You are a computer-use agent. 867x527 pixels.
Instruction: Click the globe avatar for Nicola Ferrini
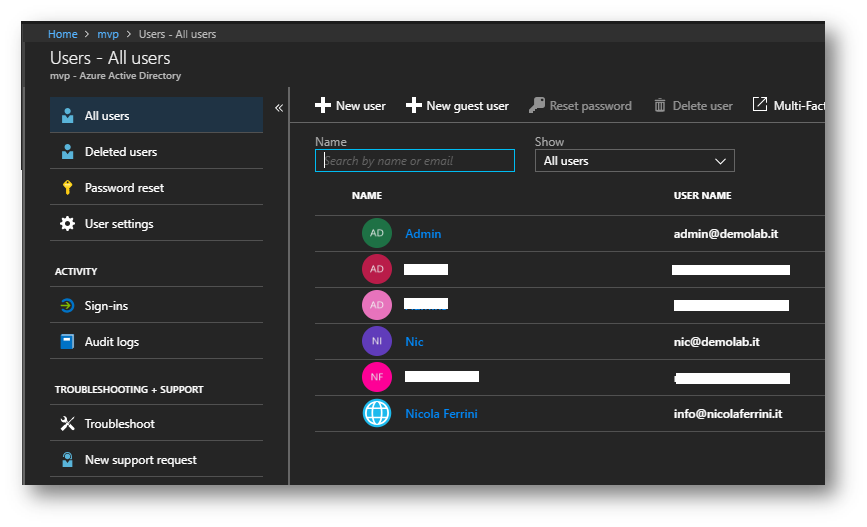click(x=377, y=413)
